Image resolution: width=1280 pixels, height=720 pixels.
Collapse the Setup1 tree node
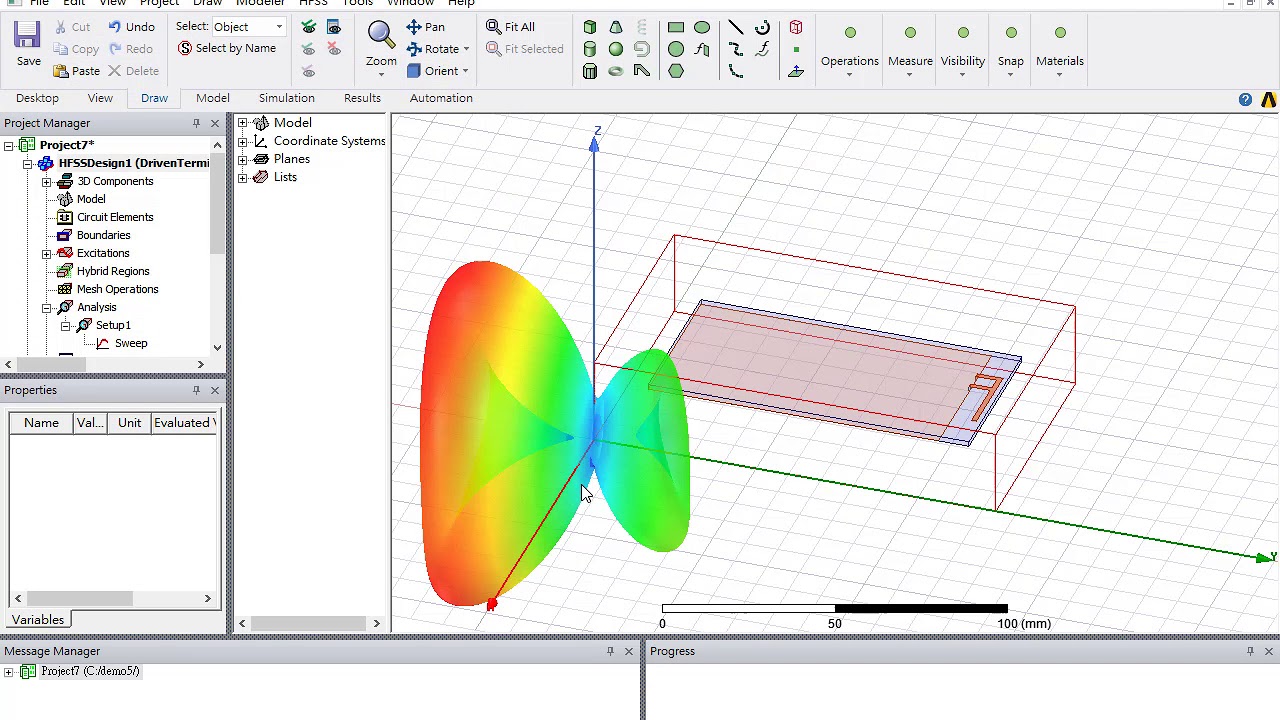point(65,326)
